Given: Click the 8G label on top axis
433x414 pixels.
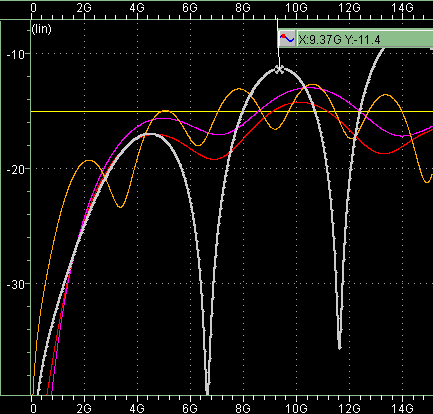Looking at the screenshot, I should click(x=243, y=8).
